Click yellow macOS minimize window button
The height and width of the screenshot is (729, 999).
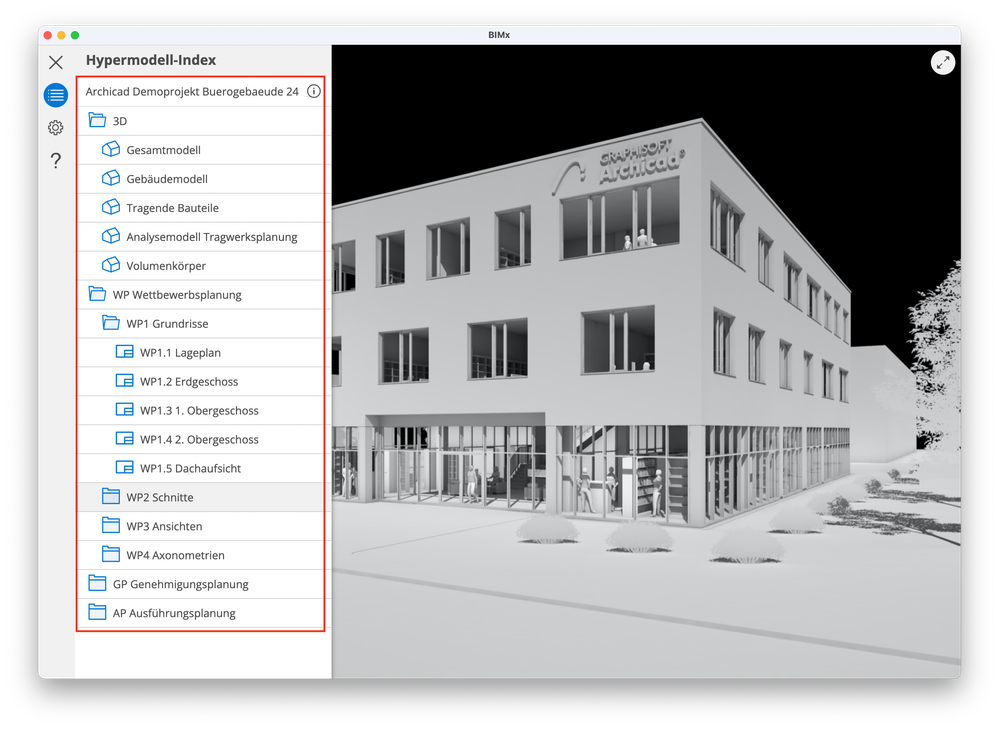[x=61, y=35]
